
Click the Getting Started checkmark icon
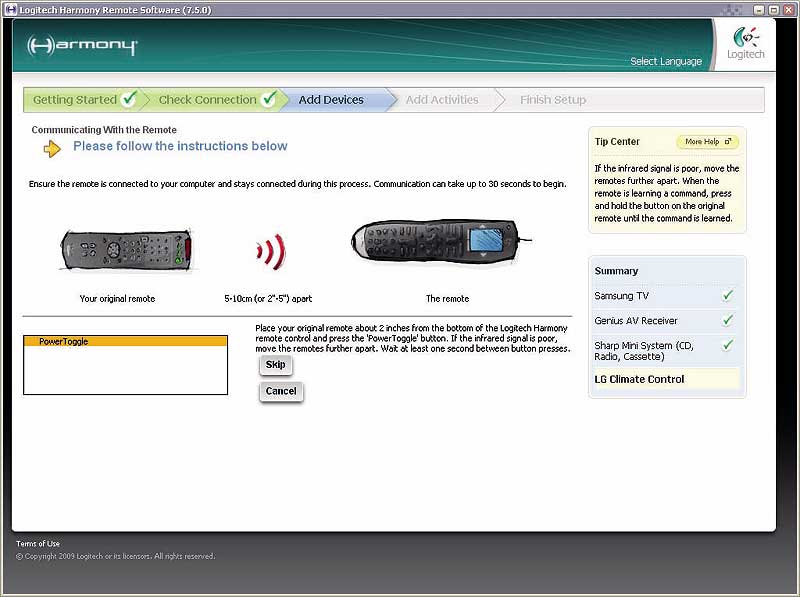[x=130, y=98]
